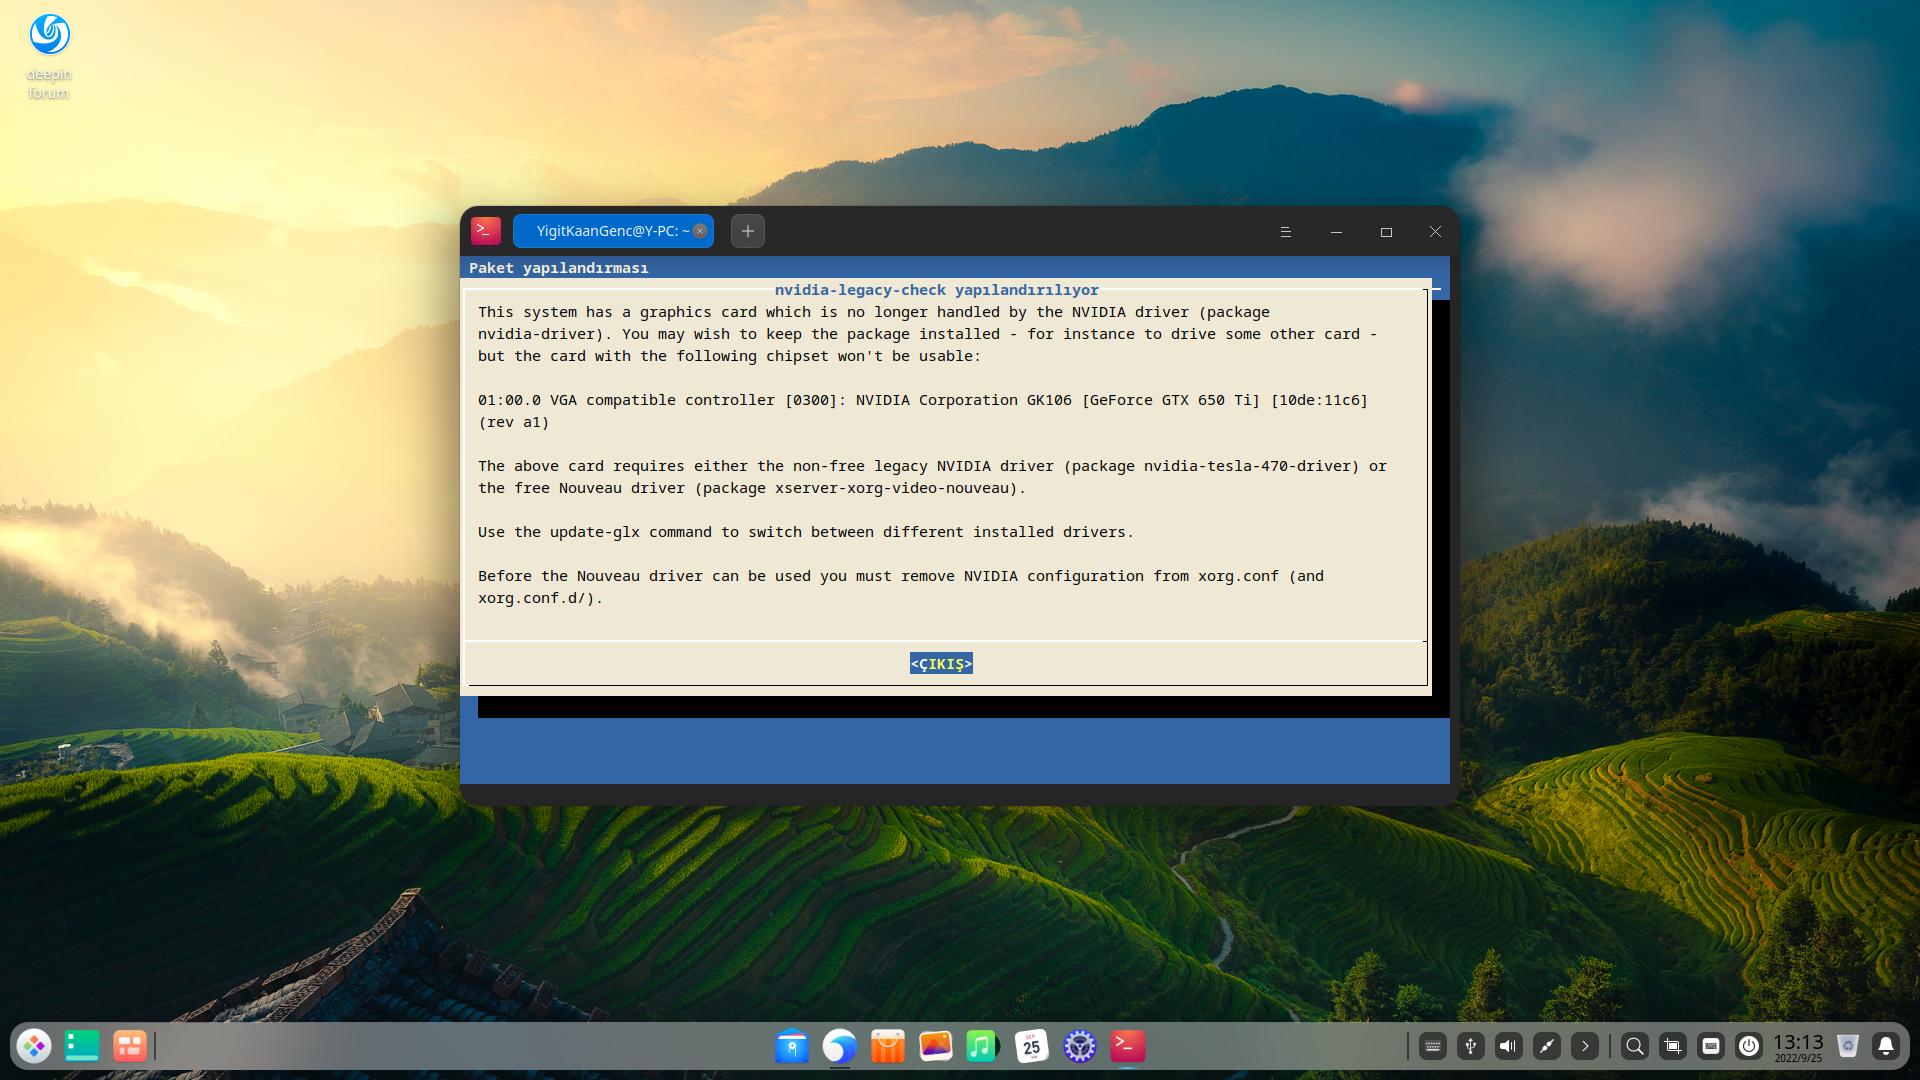Click the terminal app icon in the title bar
The height and width of the screenshot is (1080, 1920).
[486, 231]
